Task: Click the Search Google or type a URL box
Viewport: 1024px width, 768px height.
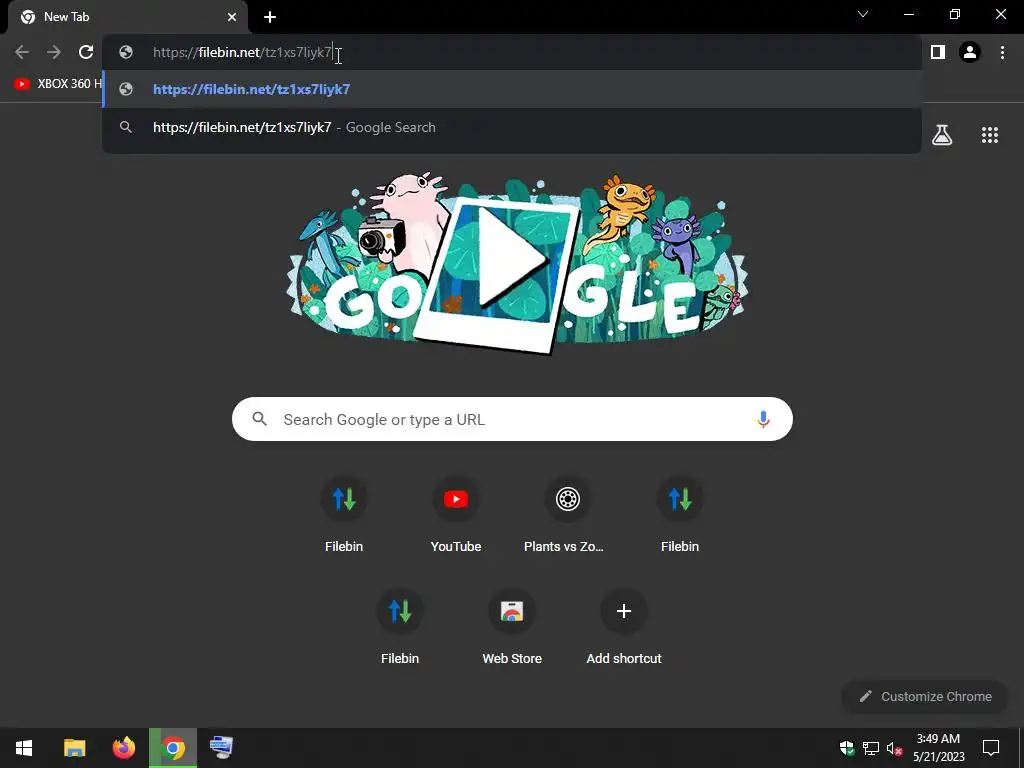Action: tap(512, 419)
